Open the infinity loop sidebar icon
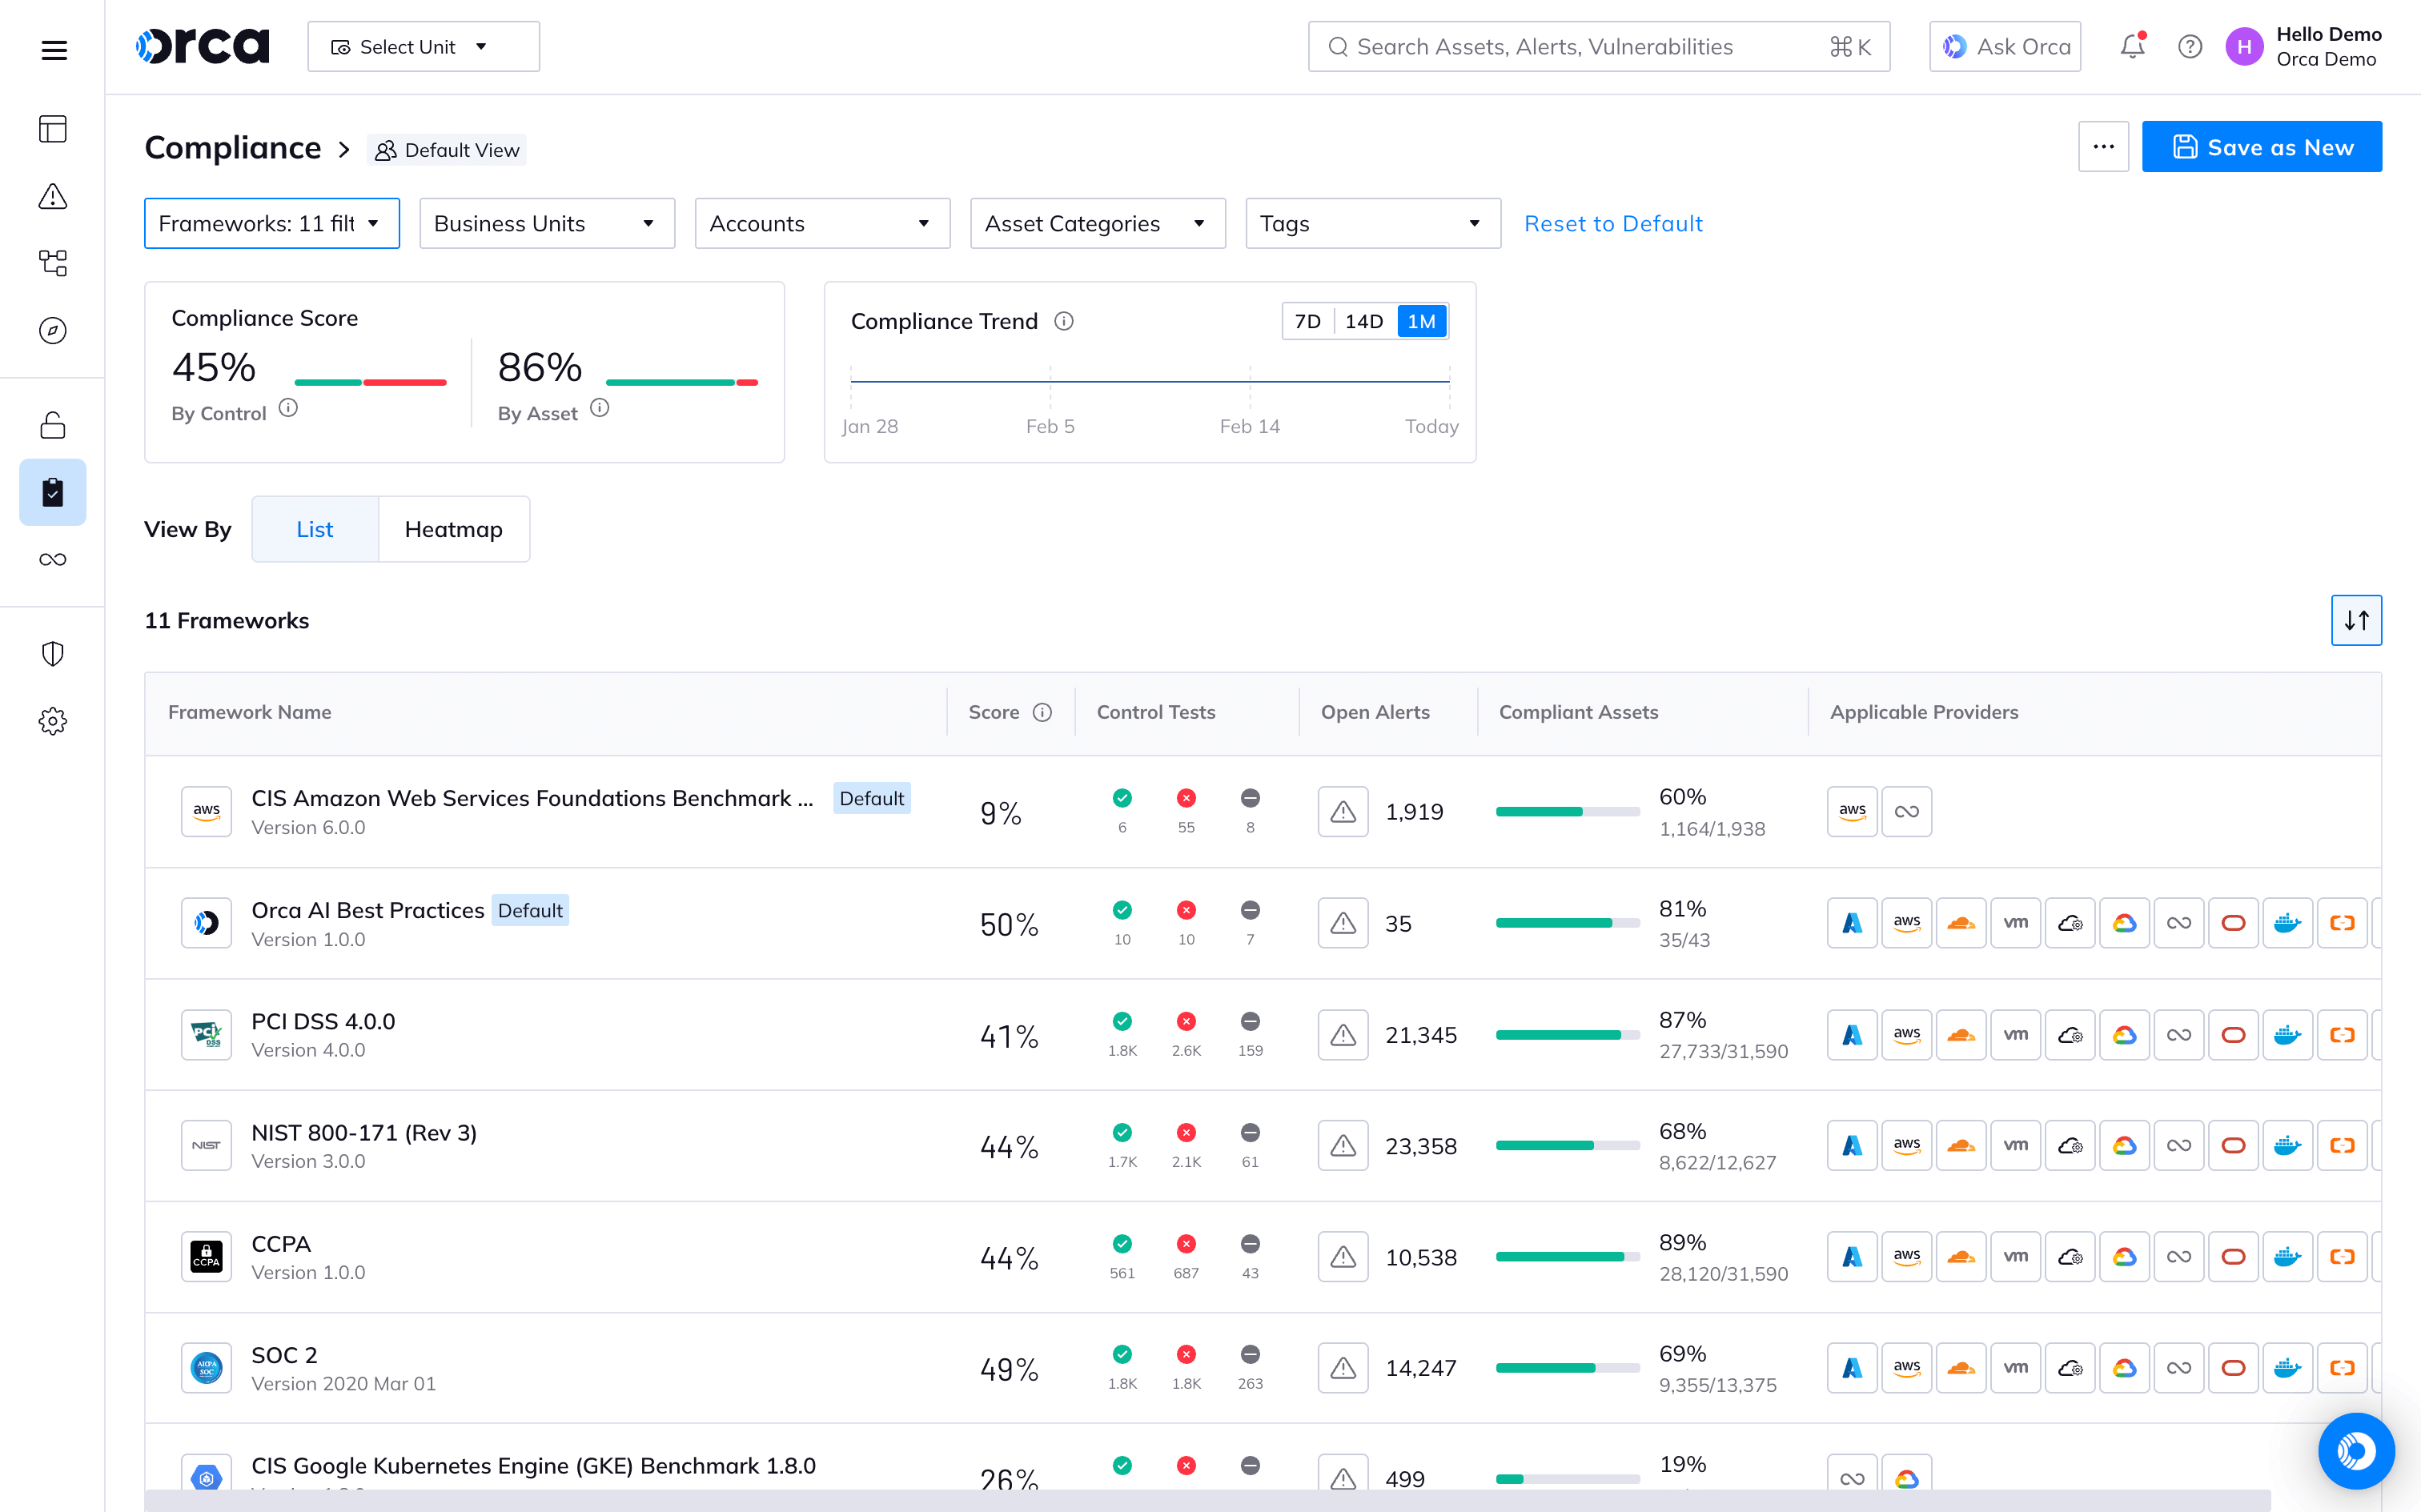The width and height of the screenshot is (2421, 1512). pyautogui.click(x=53, y=559)
